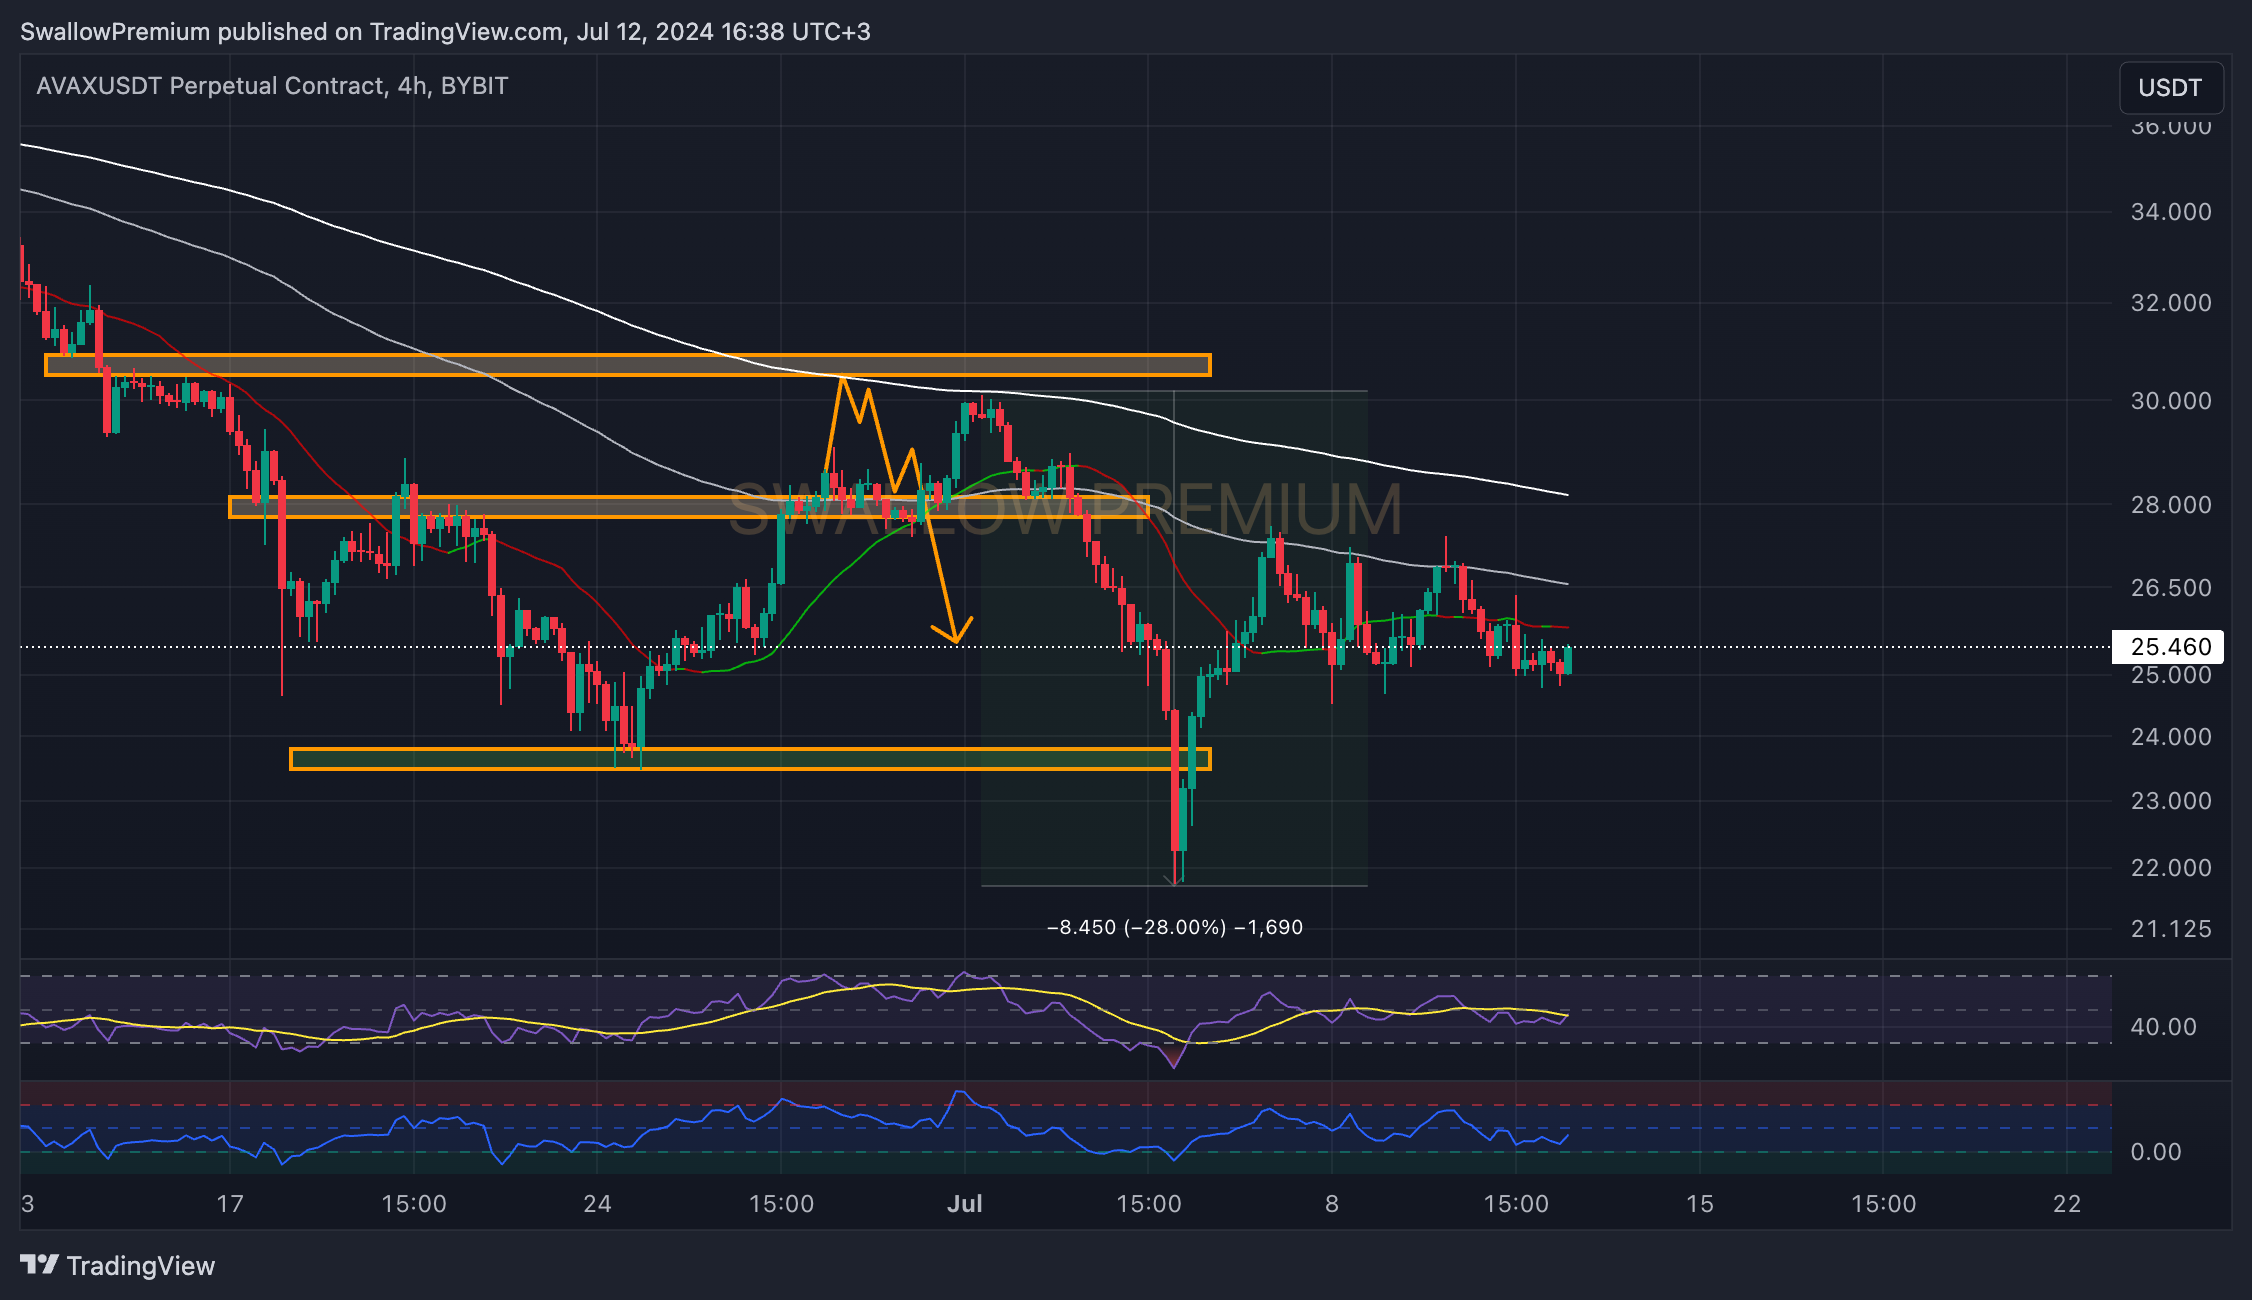Click the 25.000 price axis label
The width and height of the screenshot is (2252, 1300).
pos(2171,676)
